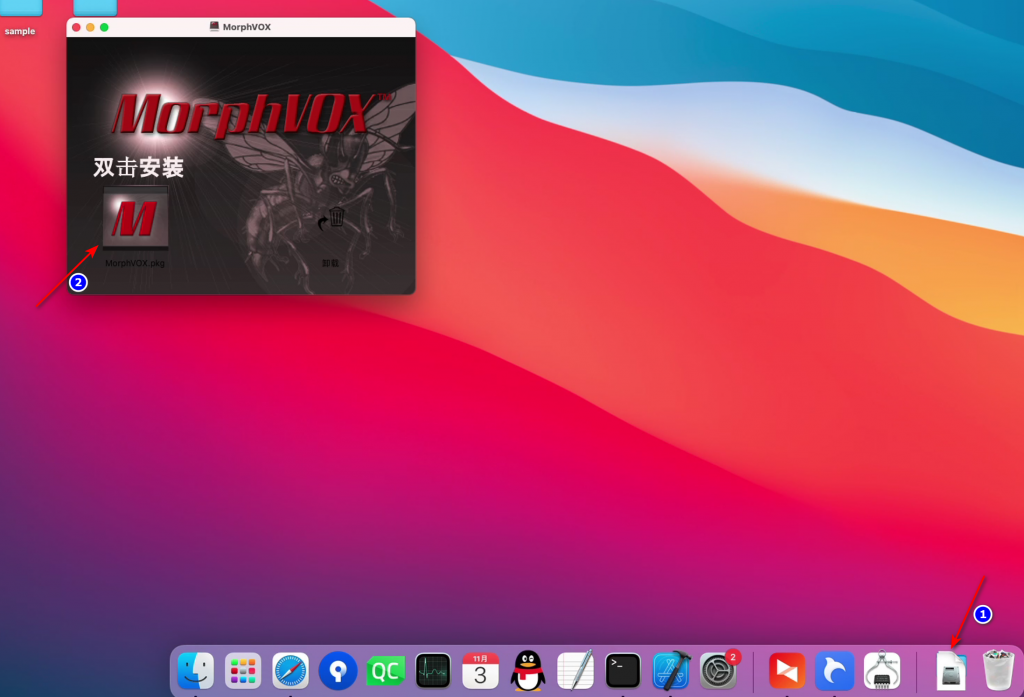
Task: Click the MorphVOX title bar proxy icon
Action: pos(214,27)
